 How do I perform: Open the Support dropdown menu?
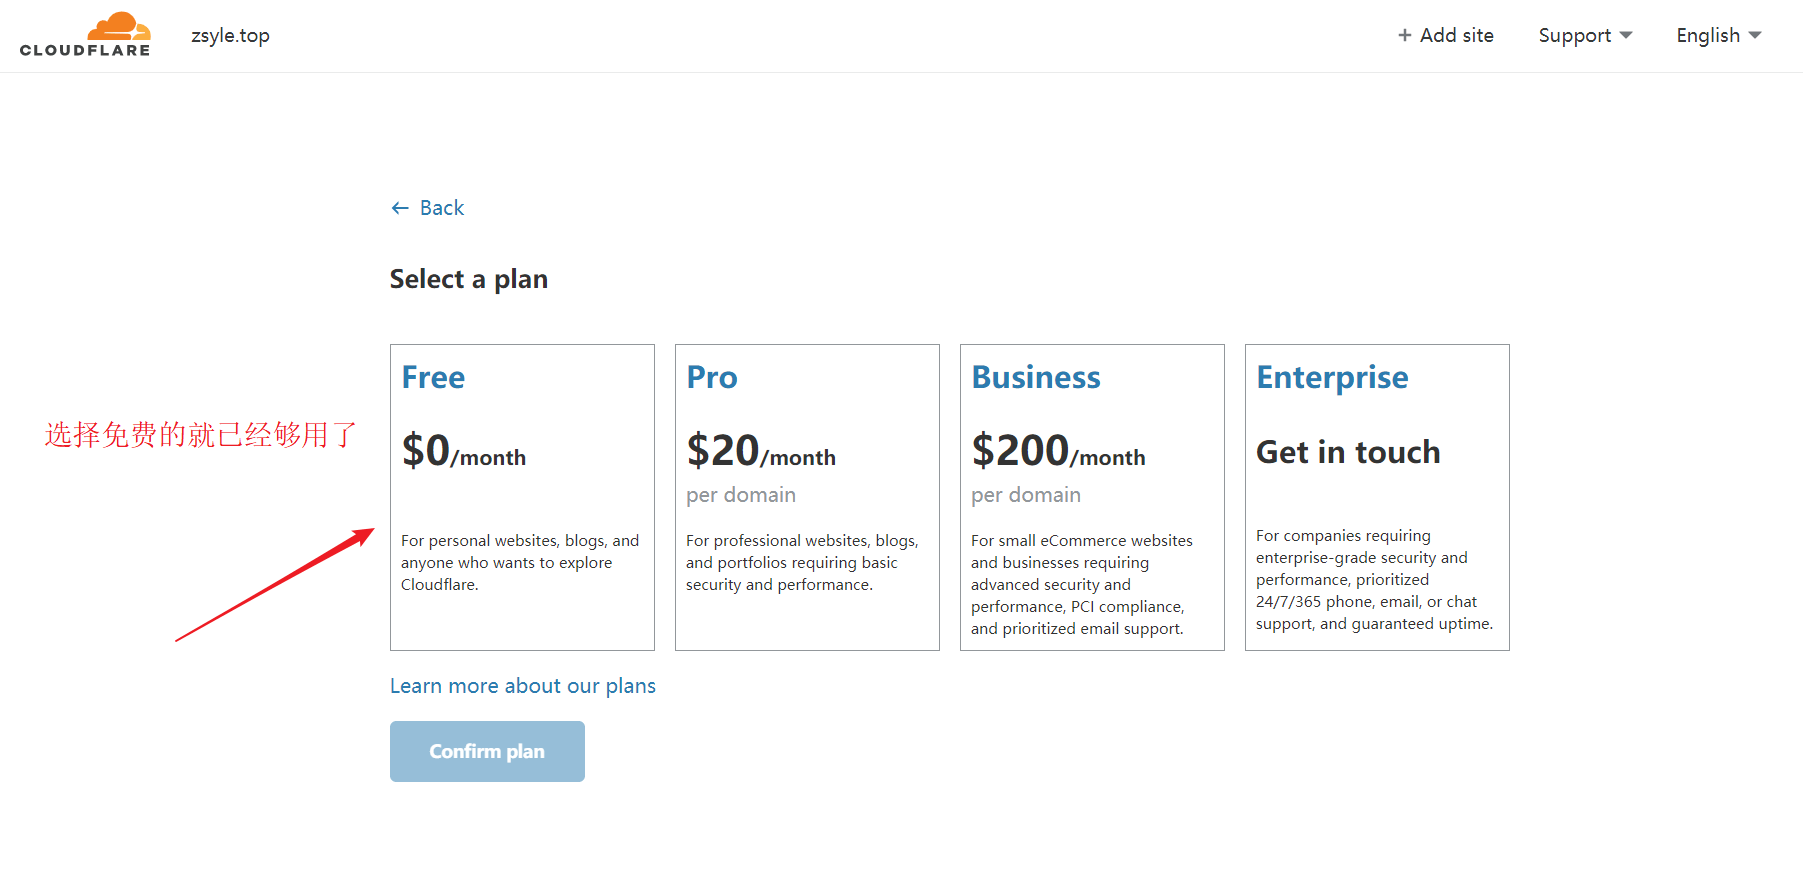coord(1575,36)
